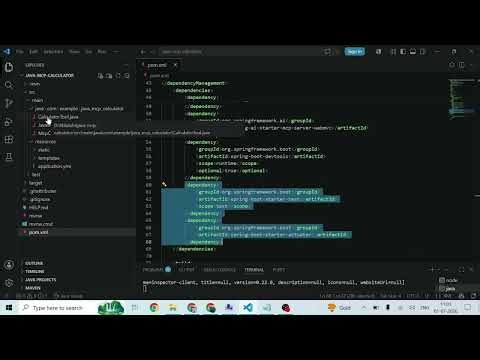This screenshot has width=480, height=360.
Task: Open the Run menu
Action: (x=102, y=52)
